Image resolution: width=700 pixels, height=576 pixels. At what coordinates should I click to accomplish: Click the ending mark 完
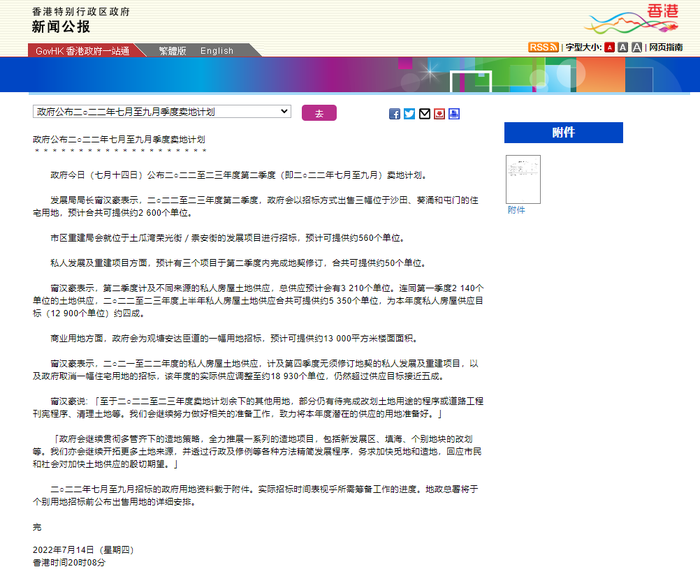(37, 527)
